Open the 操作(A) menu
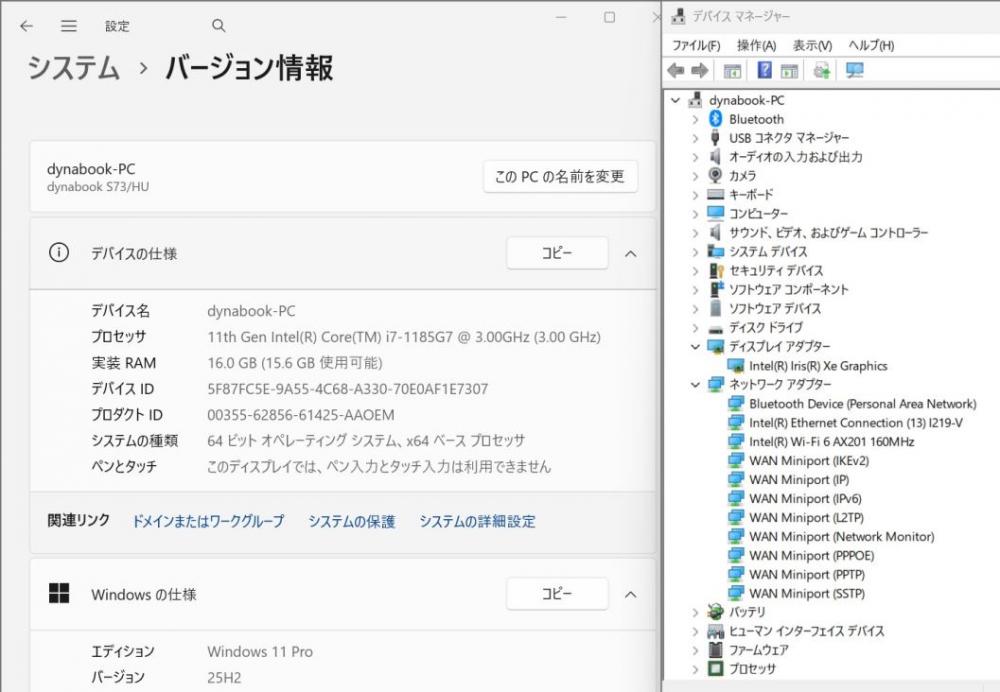 [x=756, y=45]
